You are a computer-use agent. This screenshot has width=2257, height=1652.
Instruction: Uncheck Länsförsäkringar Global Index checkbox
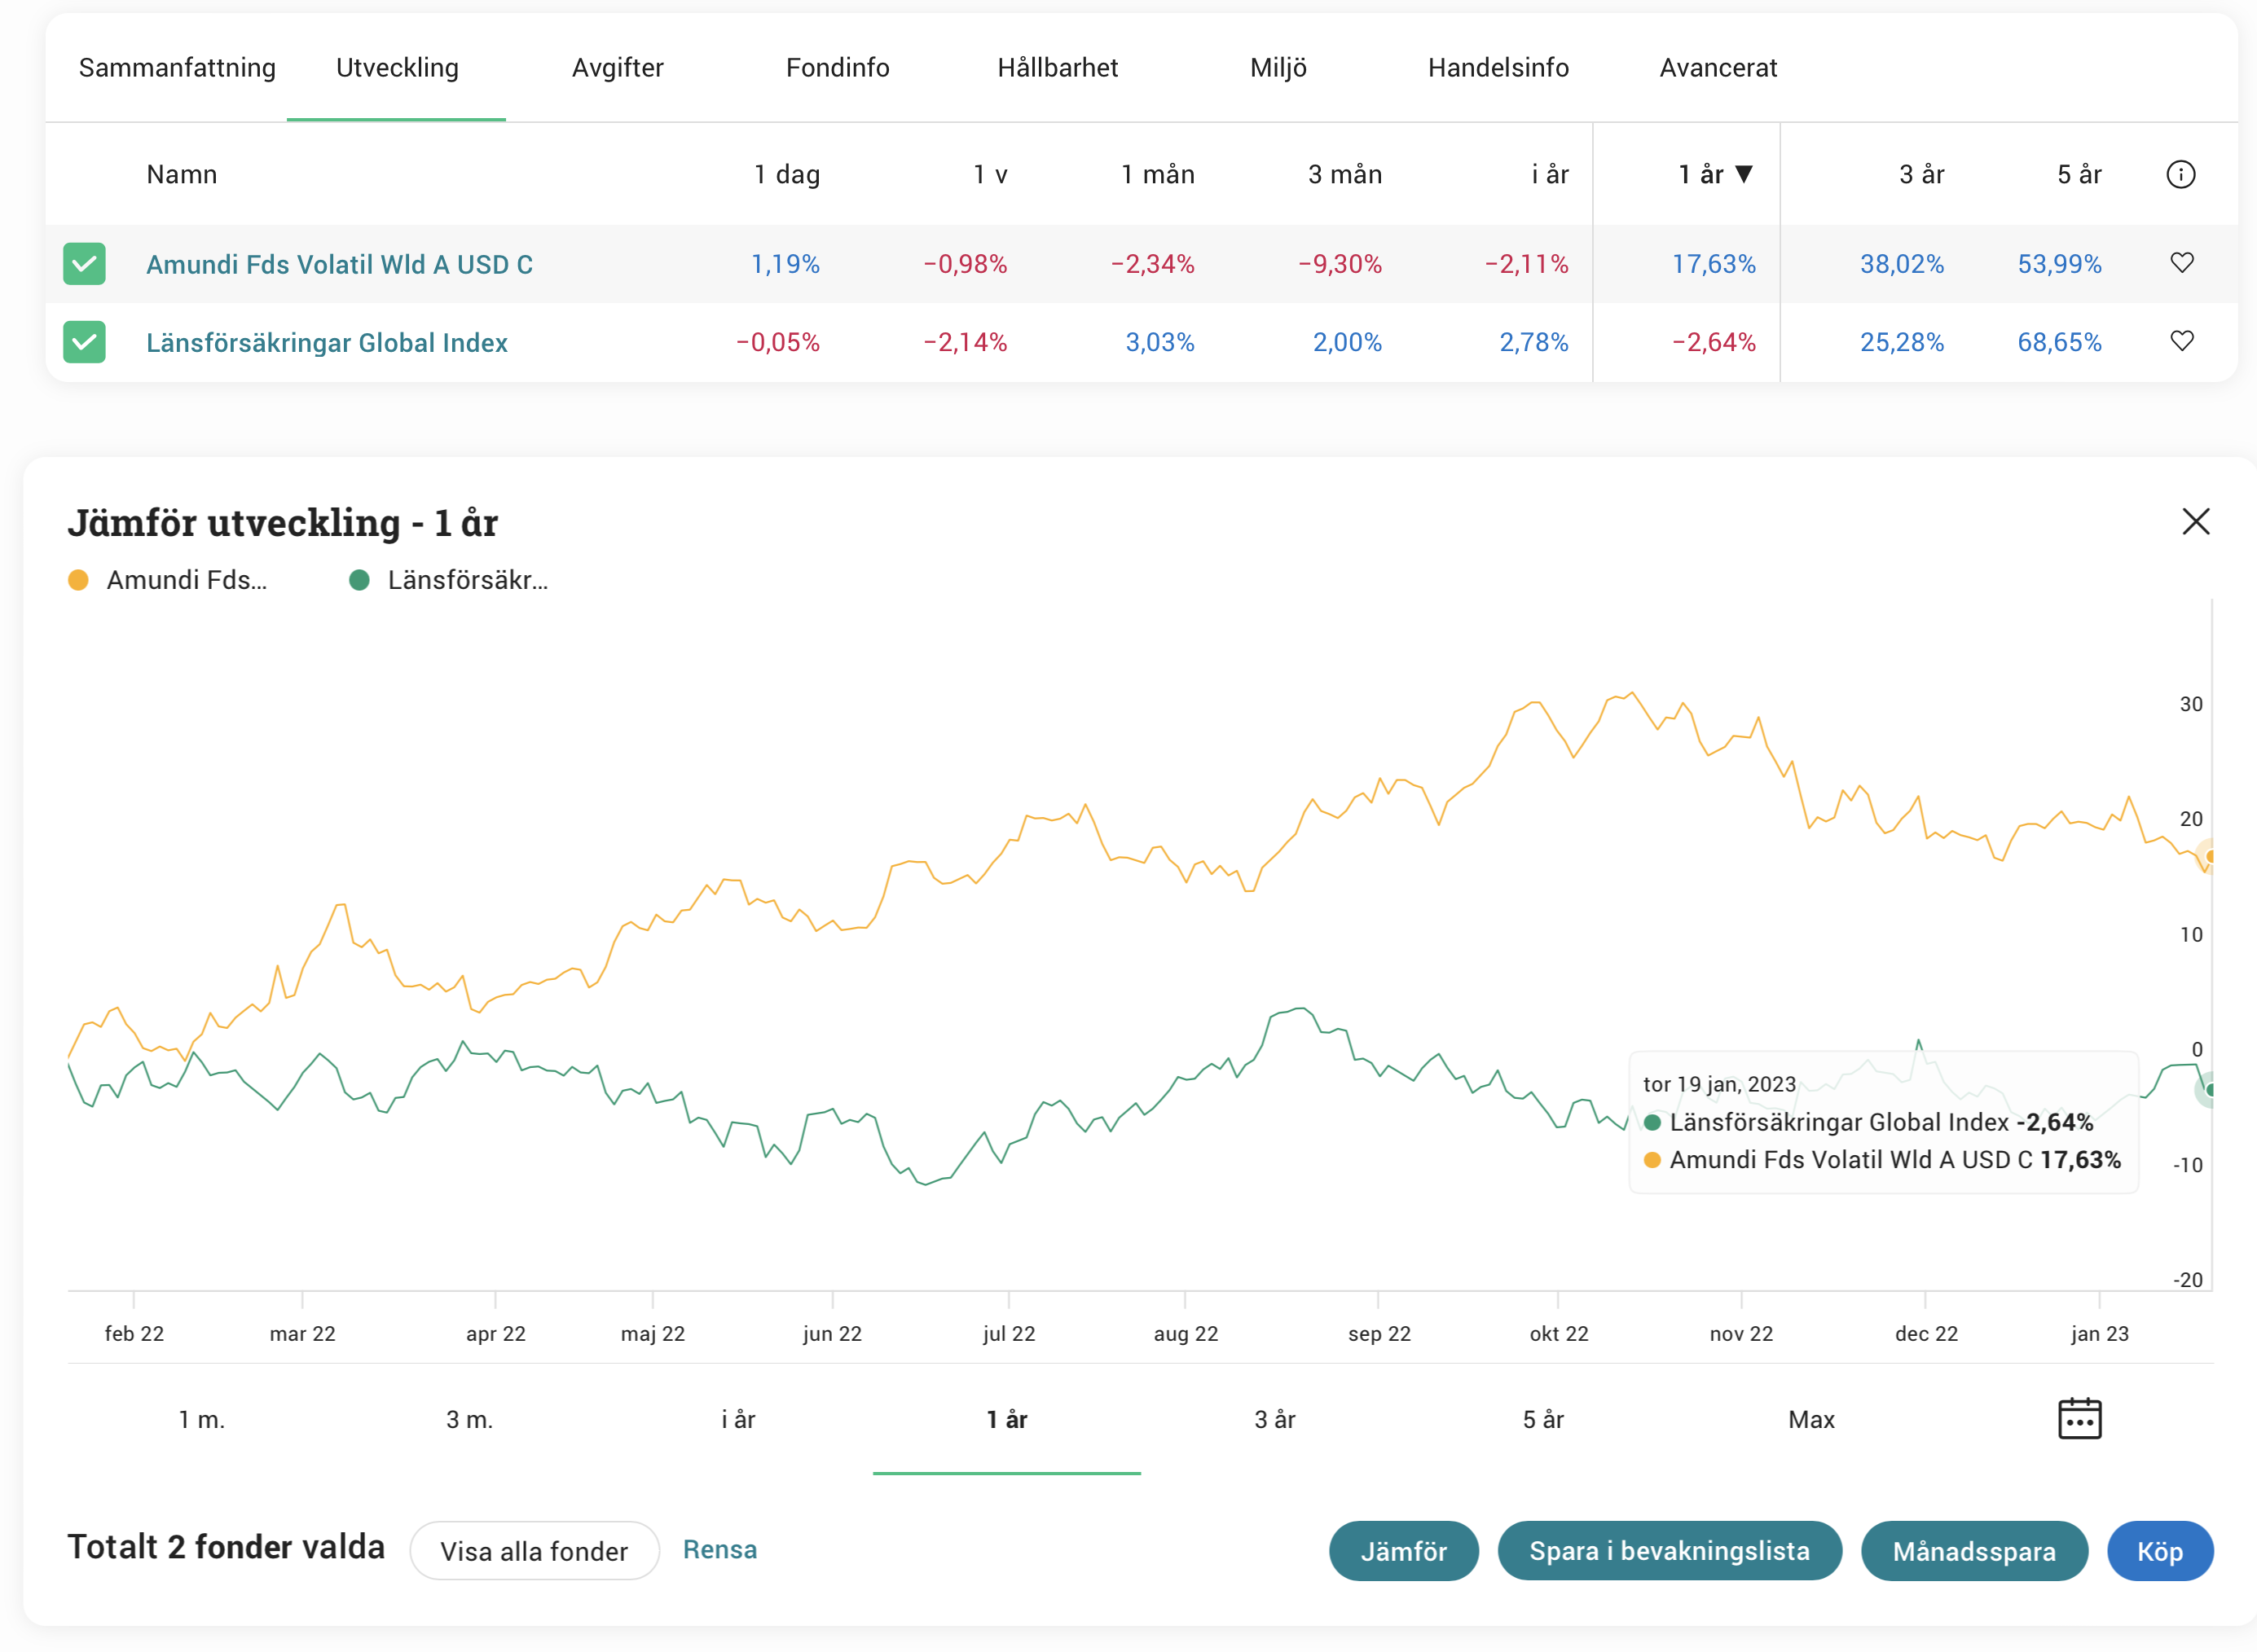pos(84,342)
